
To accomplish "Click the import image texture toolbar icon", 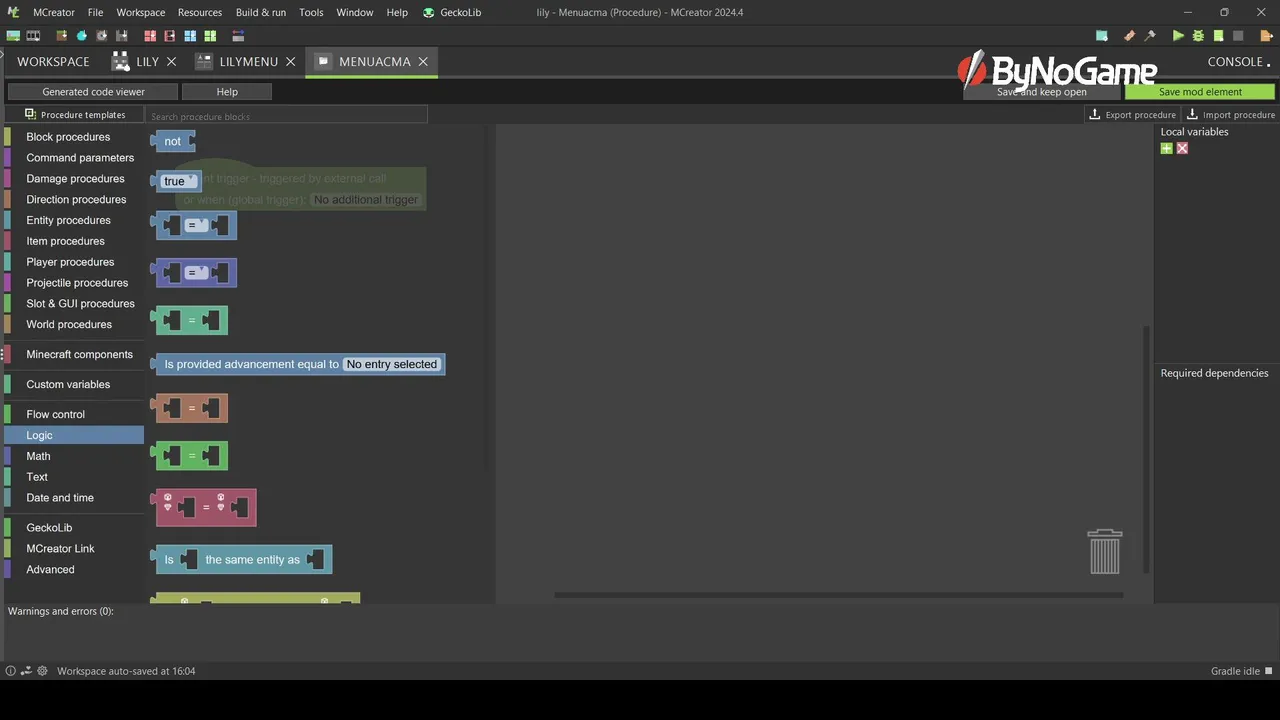I will [x=13, y=36].
